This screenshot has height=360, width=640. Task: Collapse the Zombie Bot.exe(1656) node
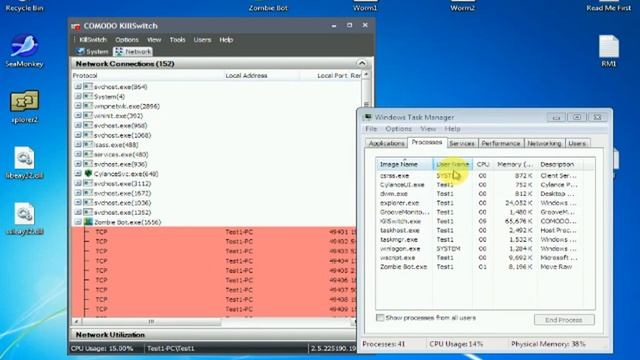(x=78, y=222)
